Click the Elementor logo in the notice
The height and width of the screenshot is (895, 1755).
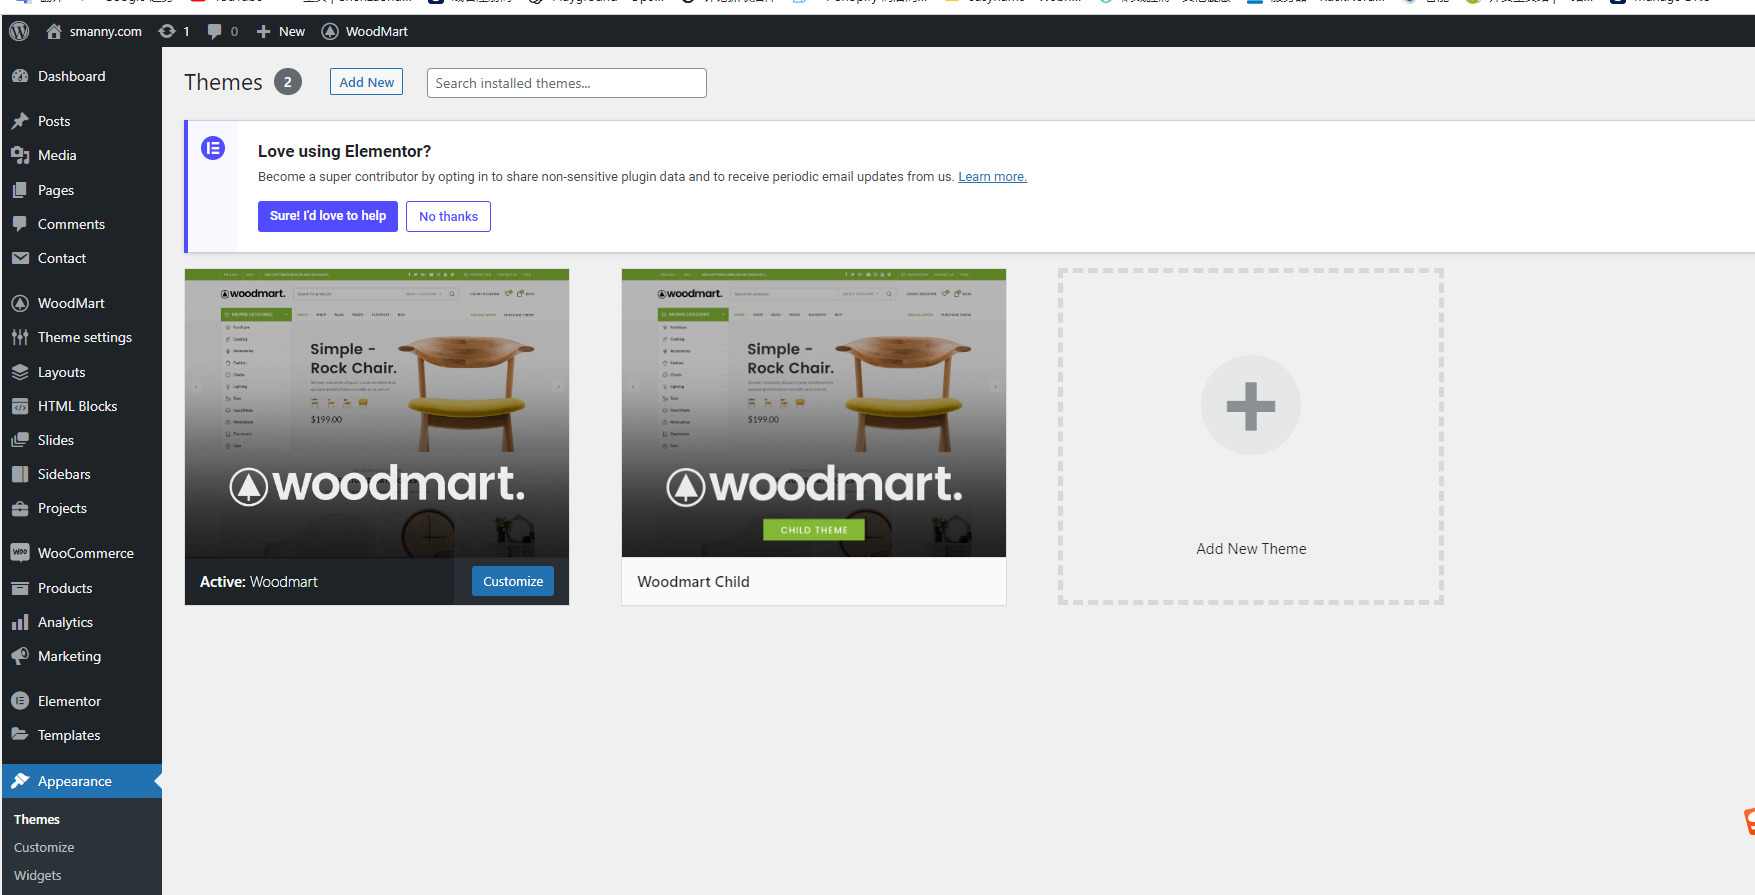213,148
